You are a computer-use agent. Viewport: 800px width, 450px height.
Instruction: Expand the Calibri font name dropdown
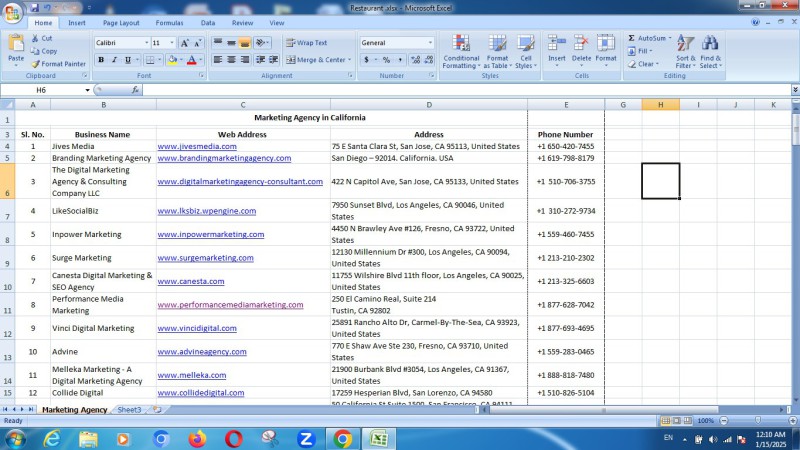pos(144,43)
